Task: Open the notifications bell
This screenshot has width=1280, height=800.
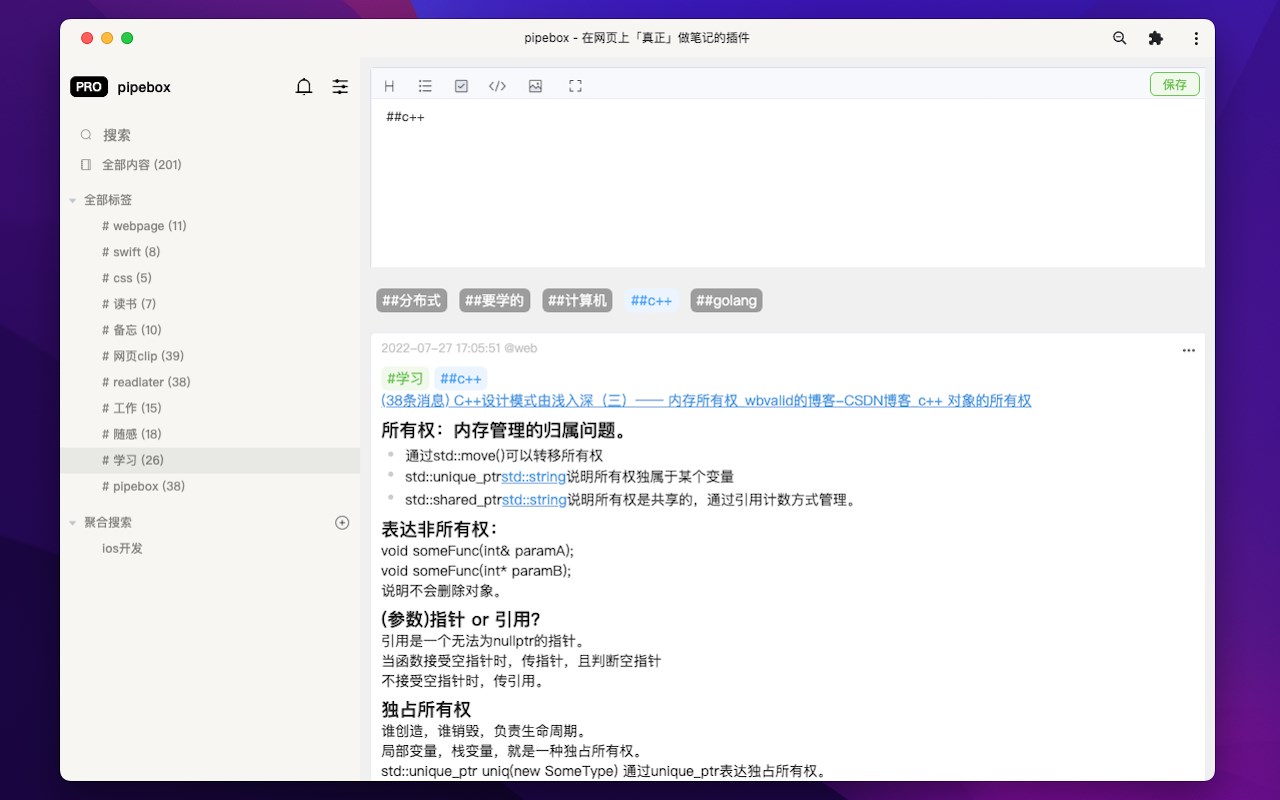Action: point(304,87)
